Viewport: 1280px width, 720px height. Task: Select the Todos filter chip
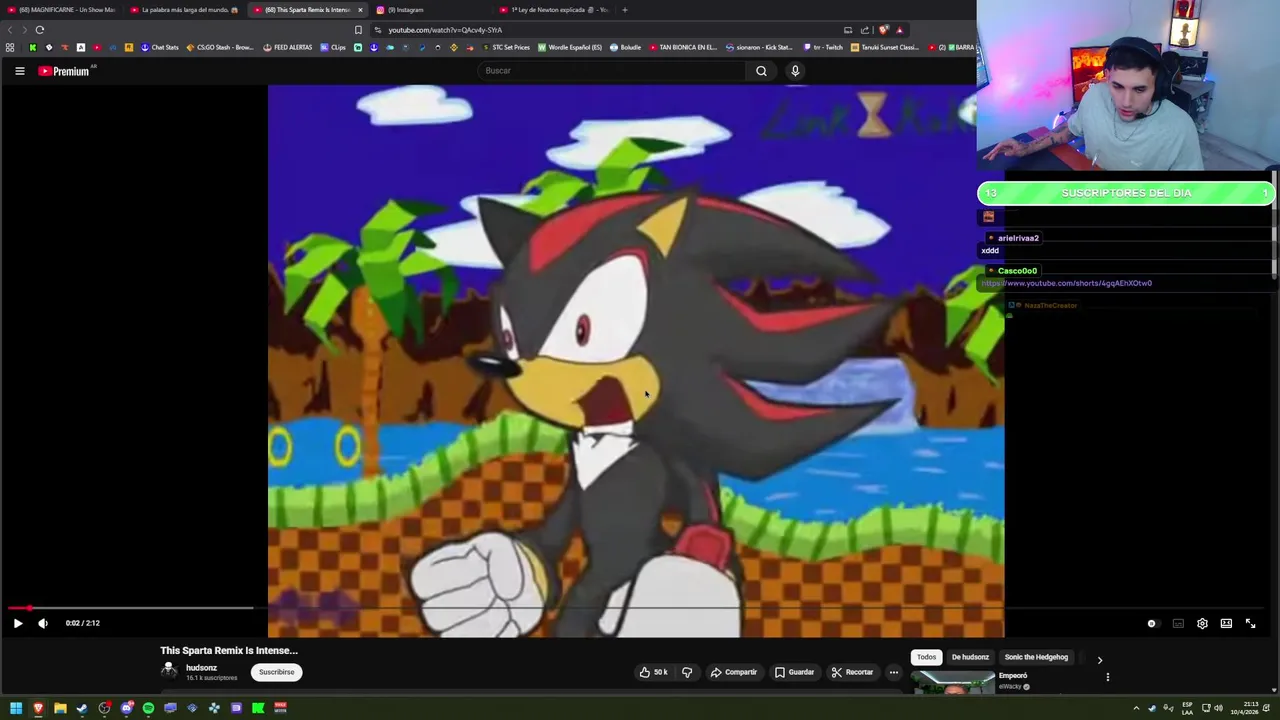[926, 657]
